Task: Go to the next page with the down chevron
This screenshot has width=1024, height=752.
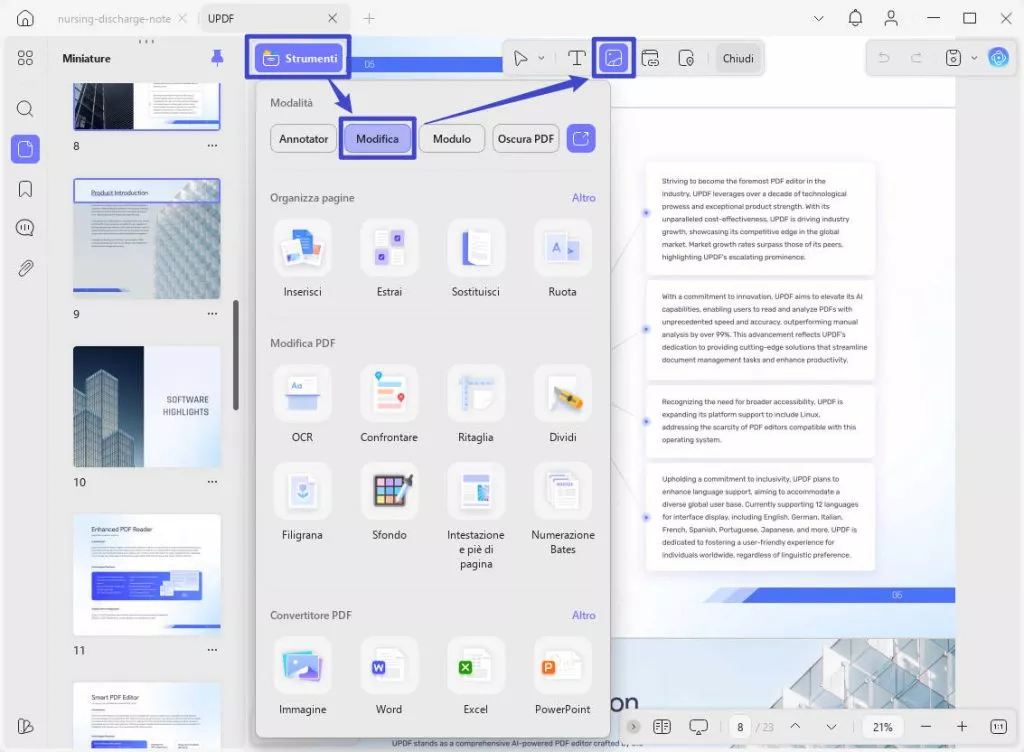Action: (831, 727)
